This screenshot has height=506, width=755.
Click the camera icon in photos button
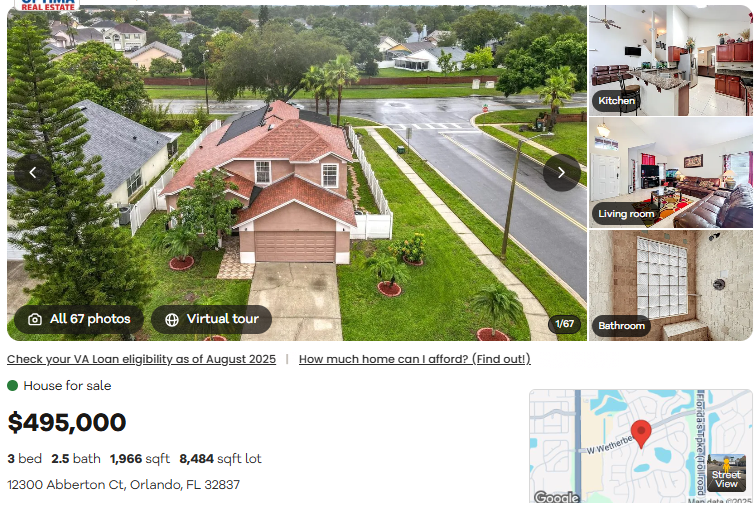pyautogui.click(x=35, y=320)
